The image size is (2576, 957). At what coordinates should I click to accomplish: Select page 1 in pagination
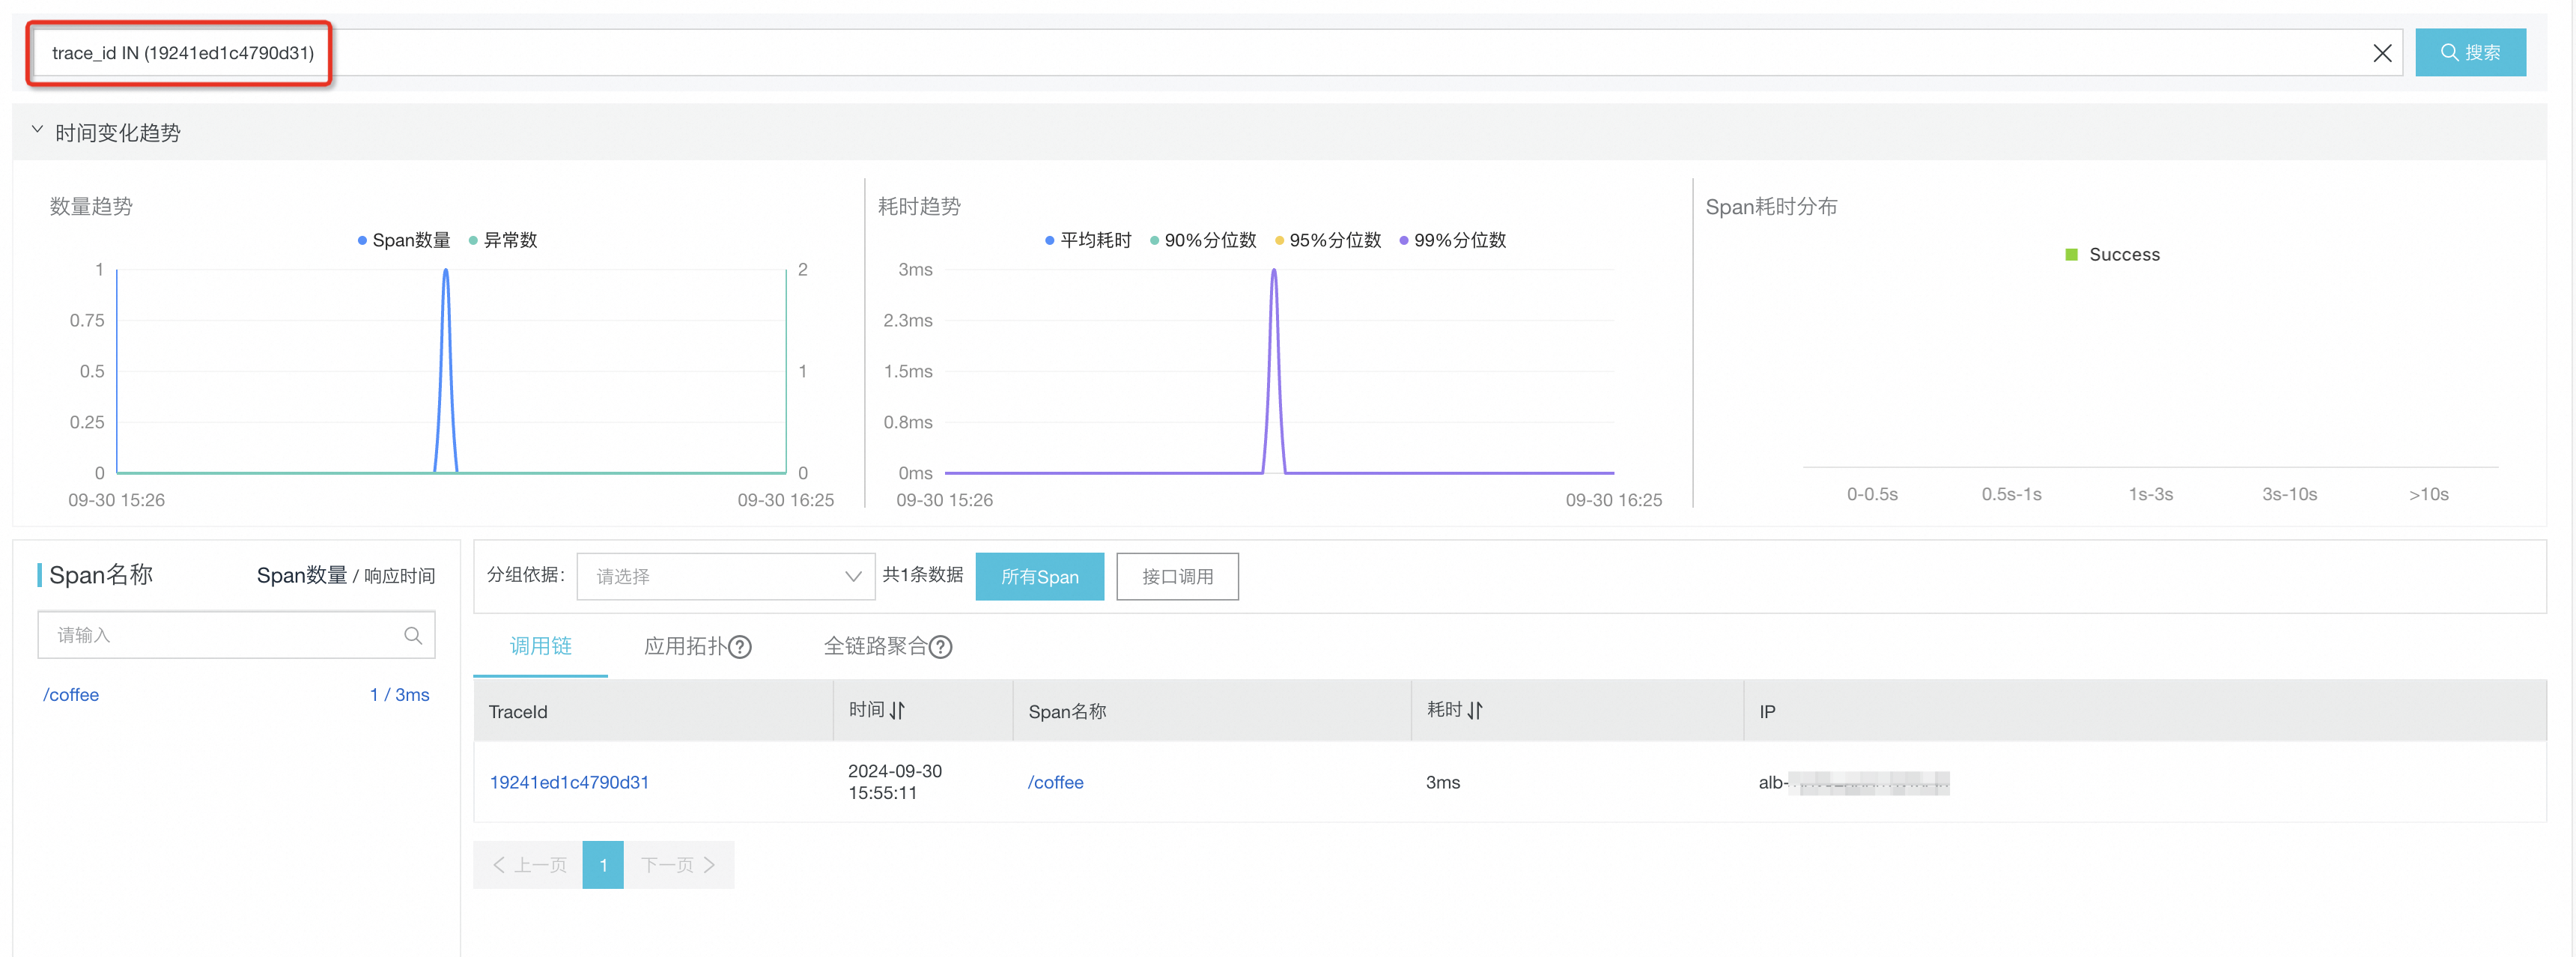603,865
